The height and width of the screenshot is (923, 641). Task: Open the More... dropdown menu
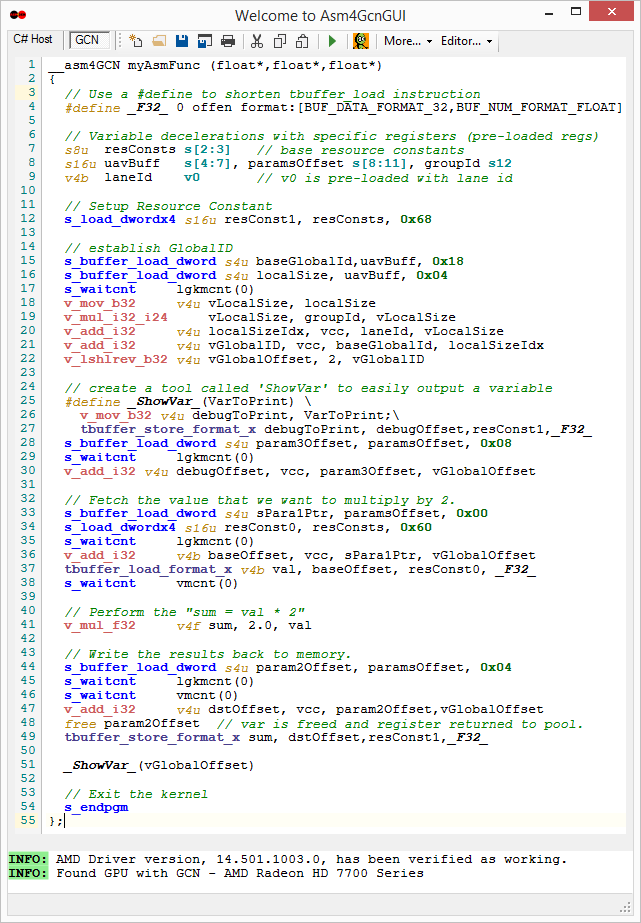point(408,41)
